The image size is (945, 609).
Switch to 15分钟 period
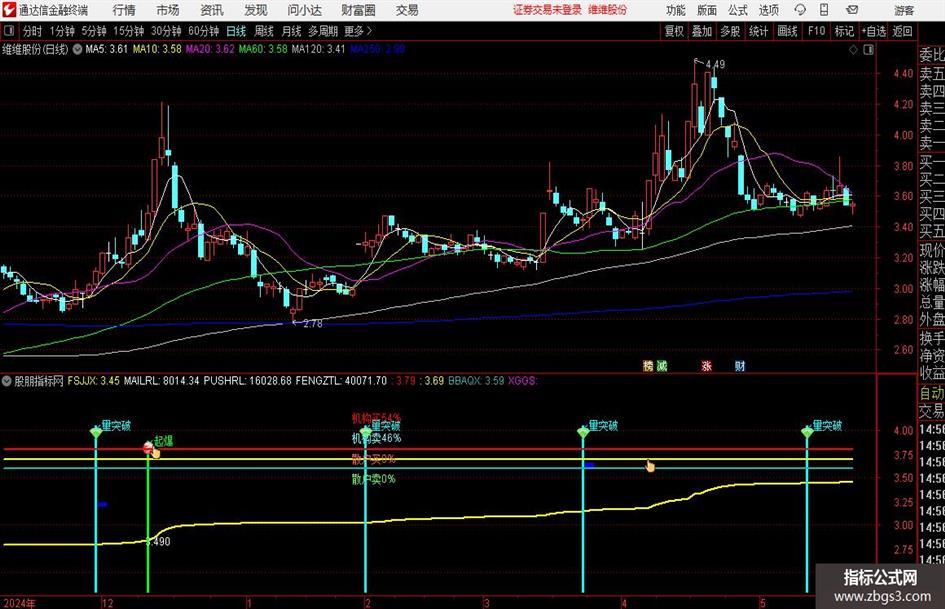coord(129,31)
